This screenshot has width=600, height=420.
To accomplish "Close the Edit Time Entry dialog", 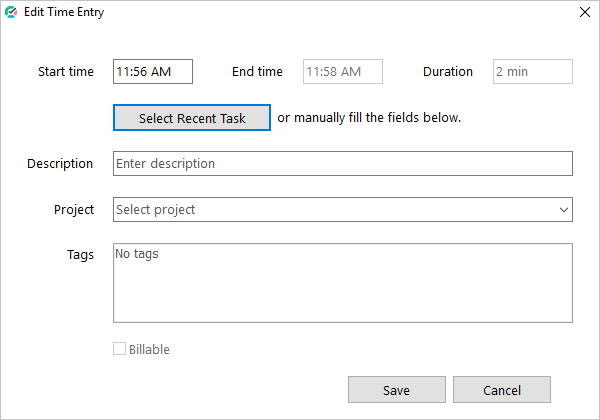I will click(x=584, y=12).
